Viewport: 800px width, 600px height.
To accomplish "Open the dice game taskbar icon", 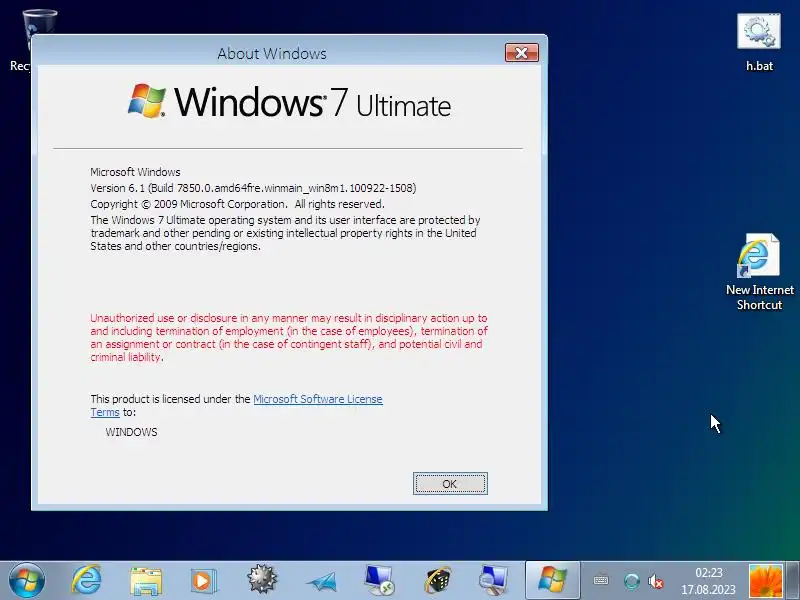I will pos(437,581).
